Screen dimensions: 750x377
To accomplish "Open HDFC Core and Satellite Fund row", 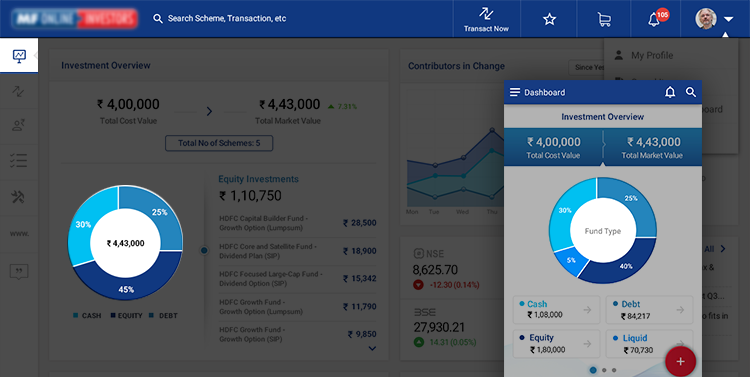I will (298, 251).
